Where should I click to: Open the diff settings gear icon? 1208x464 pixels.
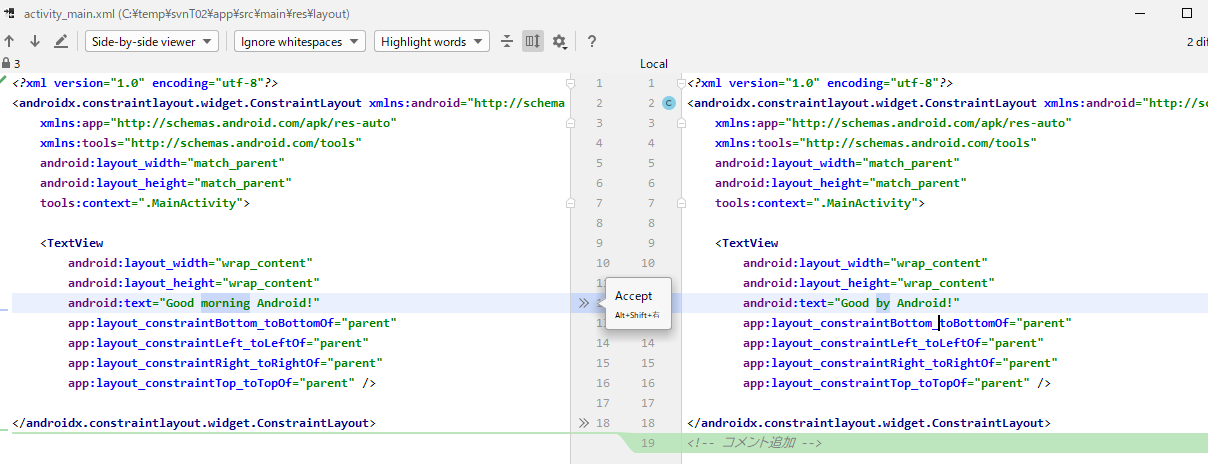click(x=559, y=42)
